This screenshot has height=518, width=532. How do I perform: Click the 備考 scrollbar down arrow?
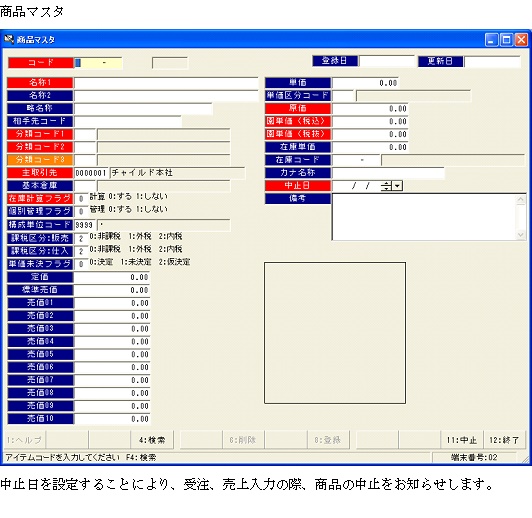point(521,234)
